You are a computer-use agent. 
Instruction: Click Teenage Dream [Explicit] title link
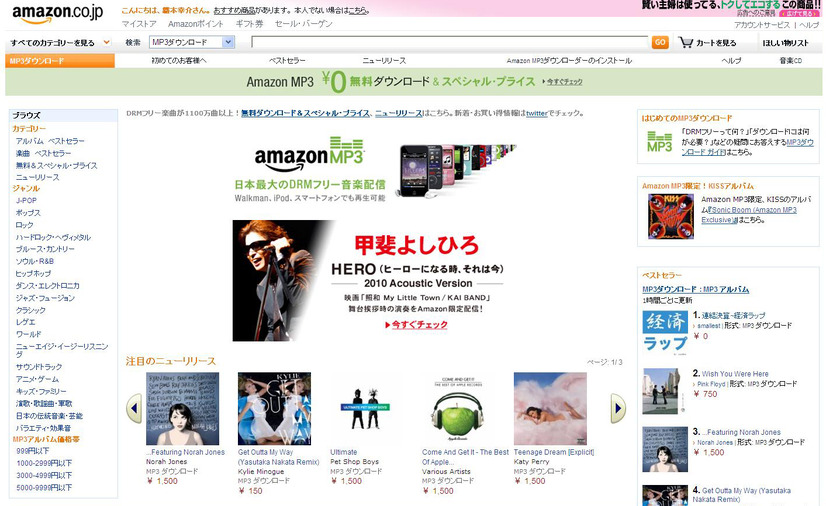(x=554, y=452)
